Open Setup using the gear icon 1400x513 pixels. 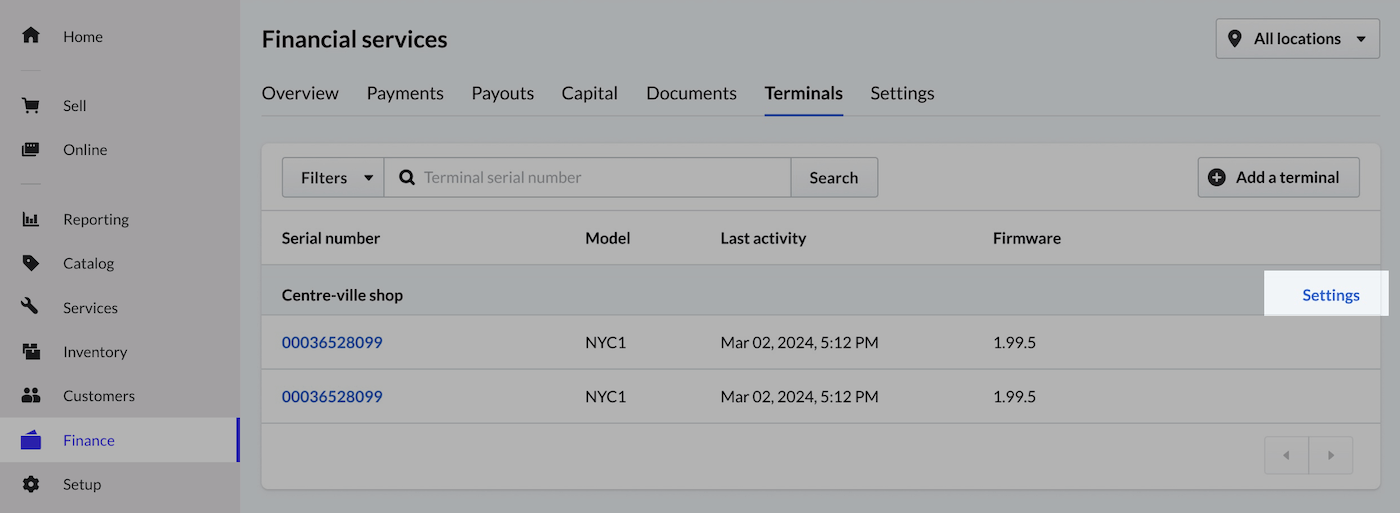(31, 484)
